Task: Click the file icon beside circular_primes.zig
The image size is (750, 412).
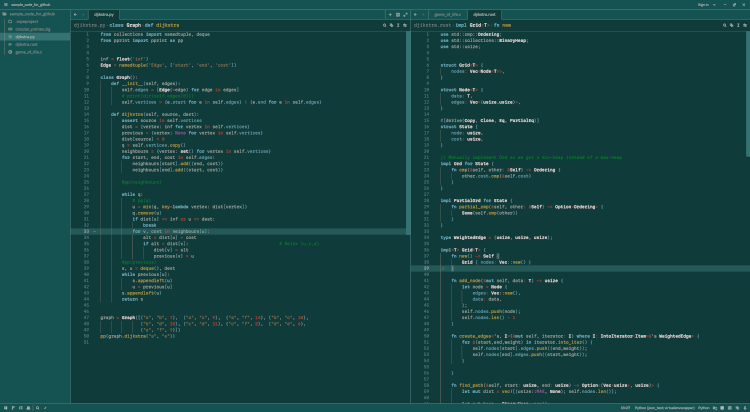Action: click(11, 29)
